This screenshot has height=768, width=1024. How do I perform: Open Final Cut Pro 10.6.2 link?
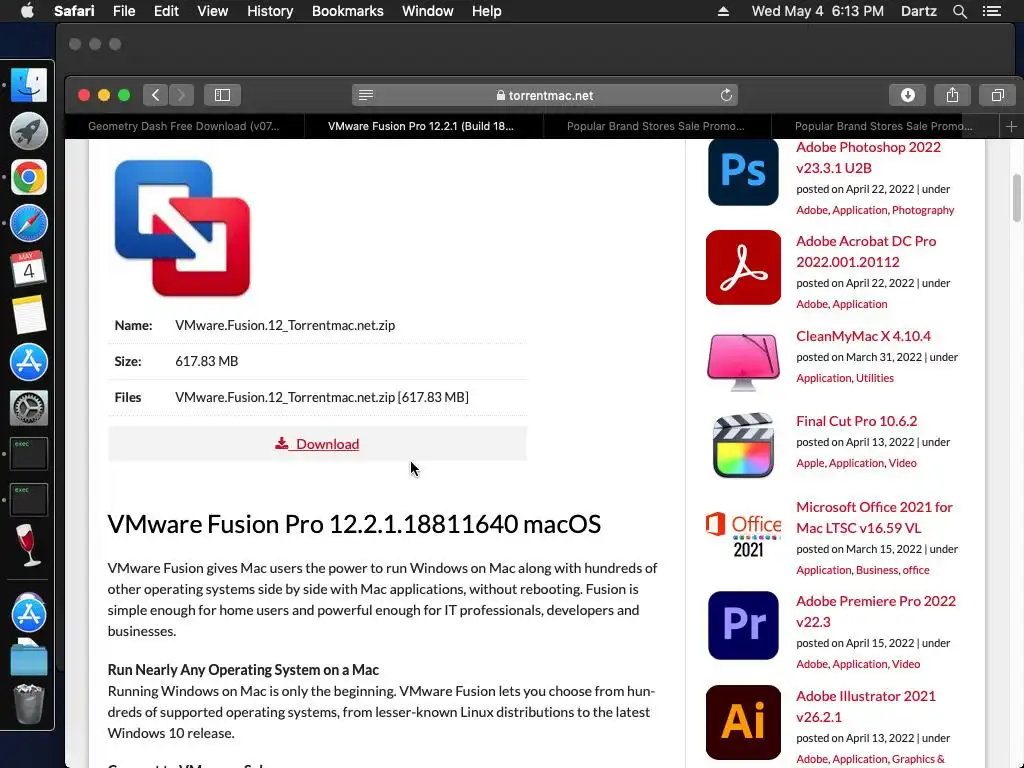(x=856, y=421)
